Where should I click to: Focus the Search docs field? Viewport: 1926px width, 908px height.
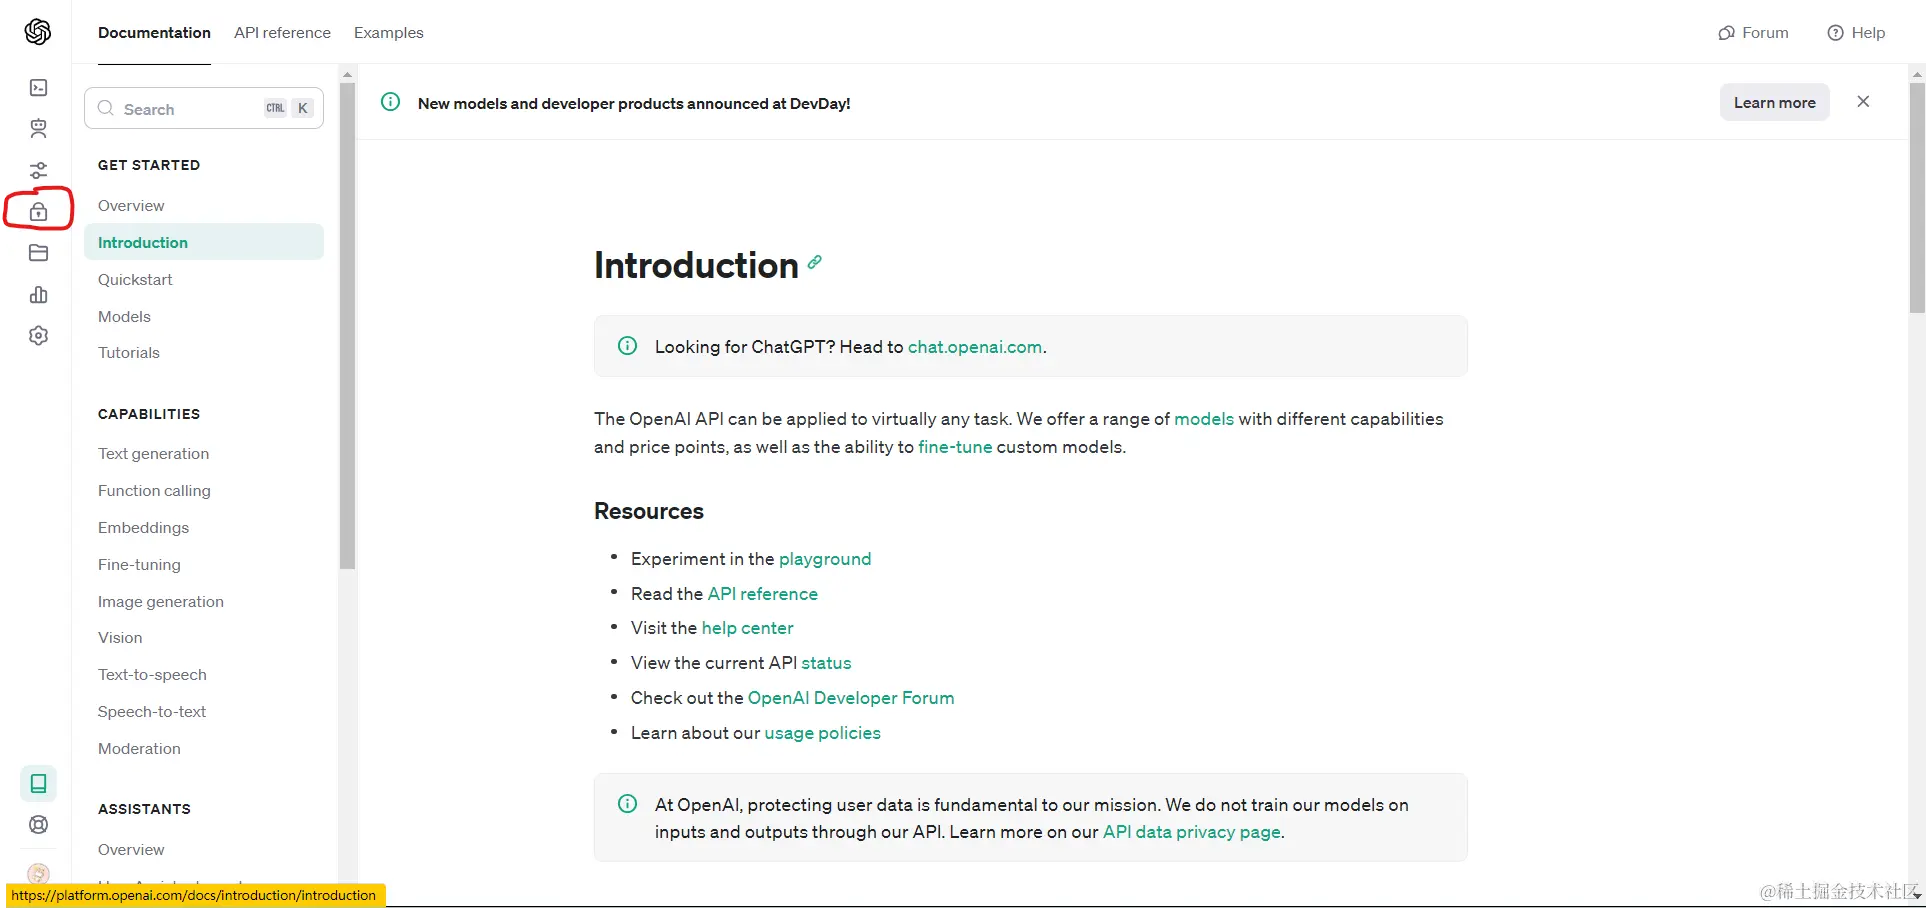pos(190,109)
